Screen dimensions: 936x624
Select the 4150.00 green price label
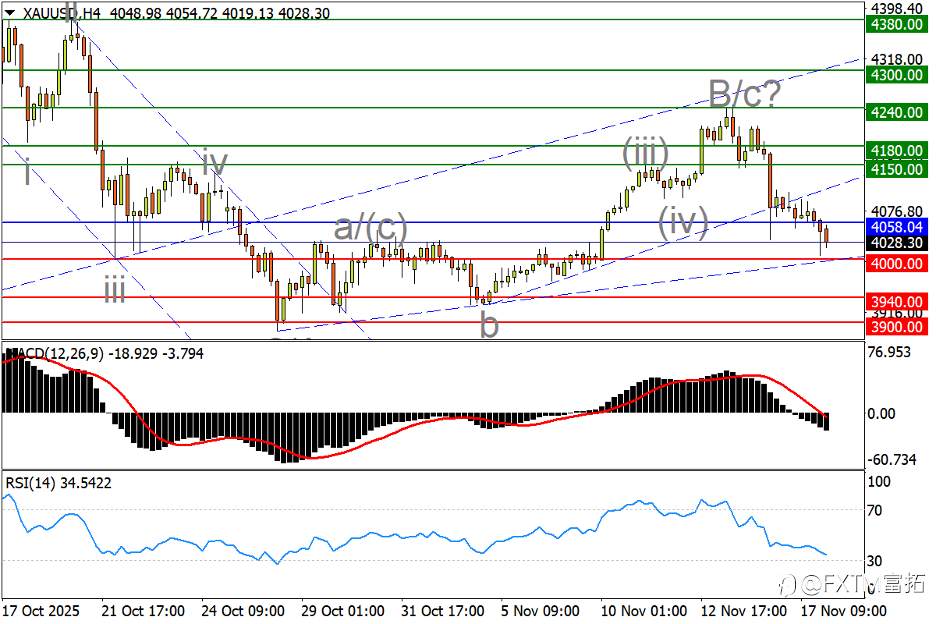click(x=897, y=169)
